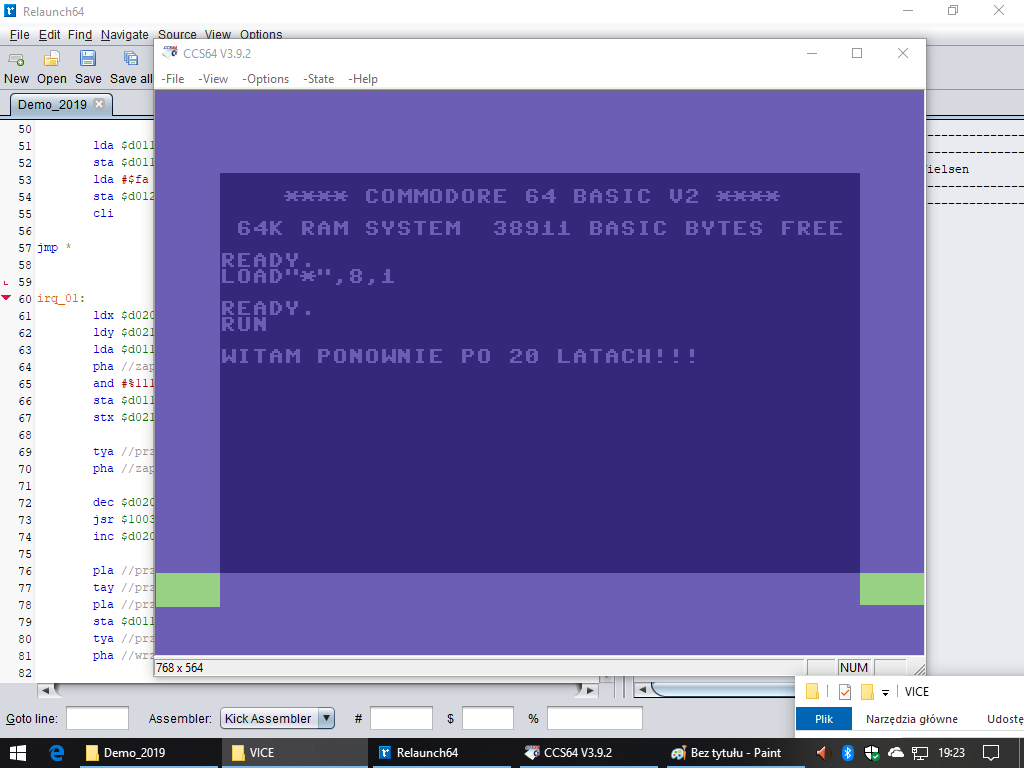Maximize the CCS64 V3.9.2 window
Viewport: 1024px width, 768px height.
[x=857, y=53]
